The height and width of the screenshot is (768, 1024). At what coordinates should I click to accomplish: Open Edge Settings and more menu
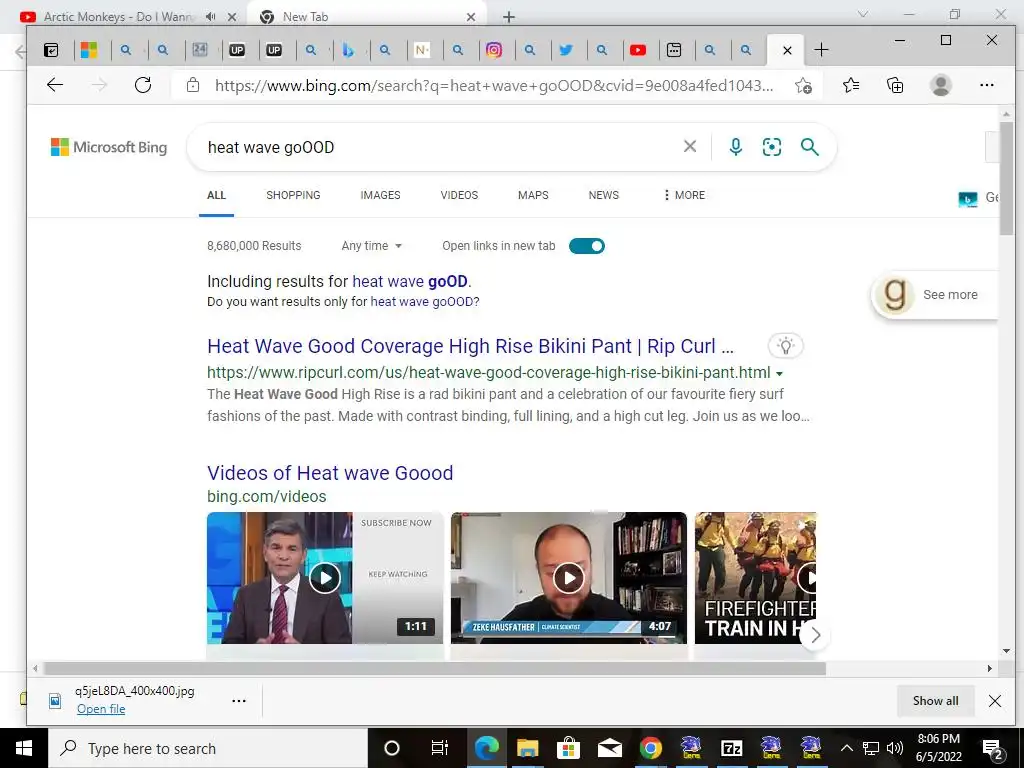(987, 85)
